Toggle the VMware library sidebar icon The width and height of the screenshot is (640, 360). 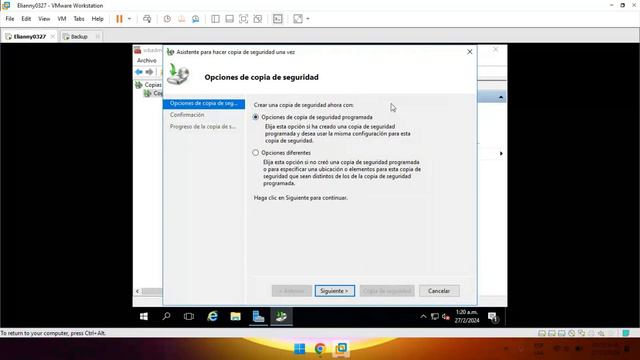click(x=215, y=19)
